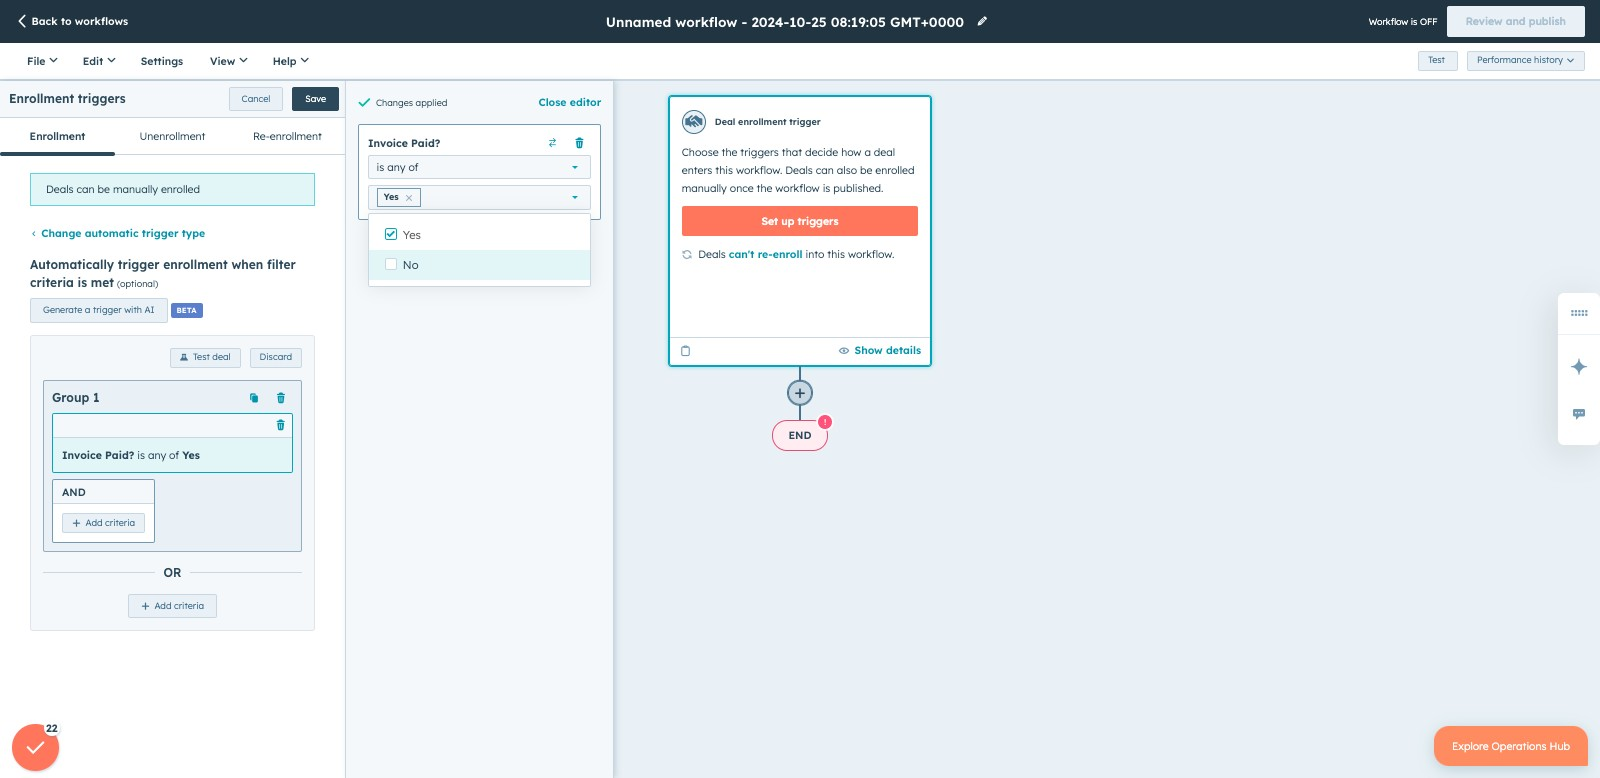
Task: Click Change automatic trigger type link
Action: pos(123,233)
